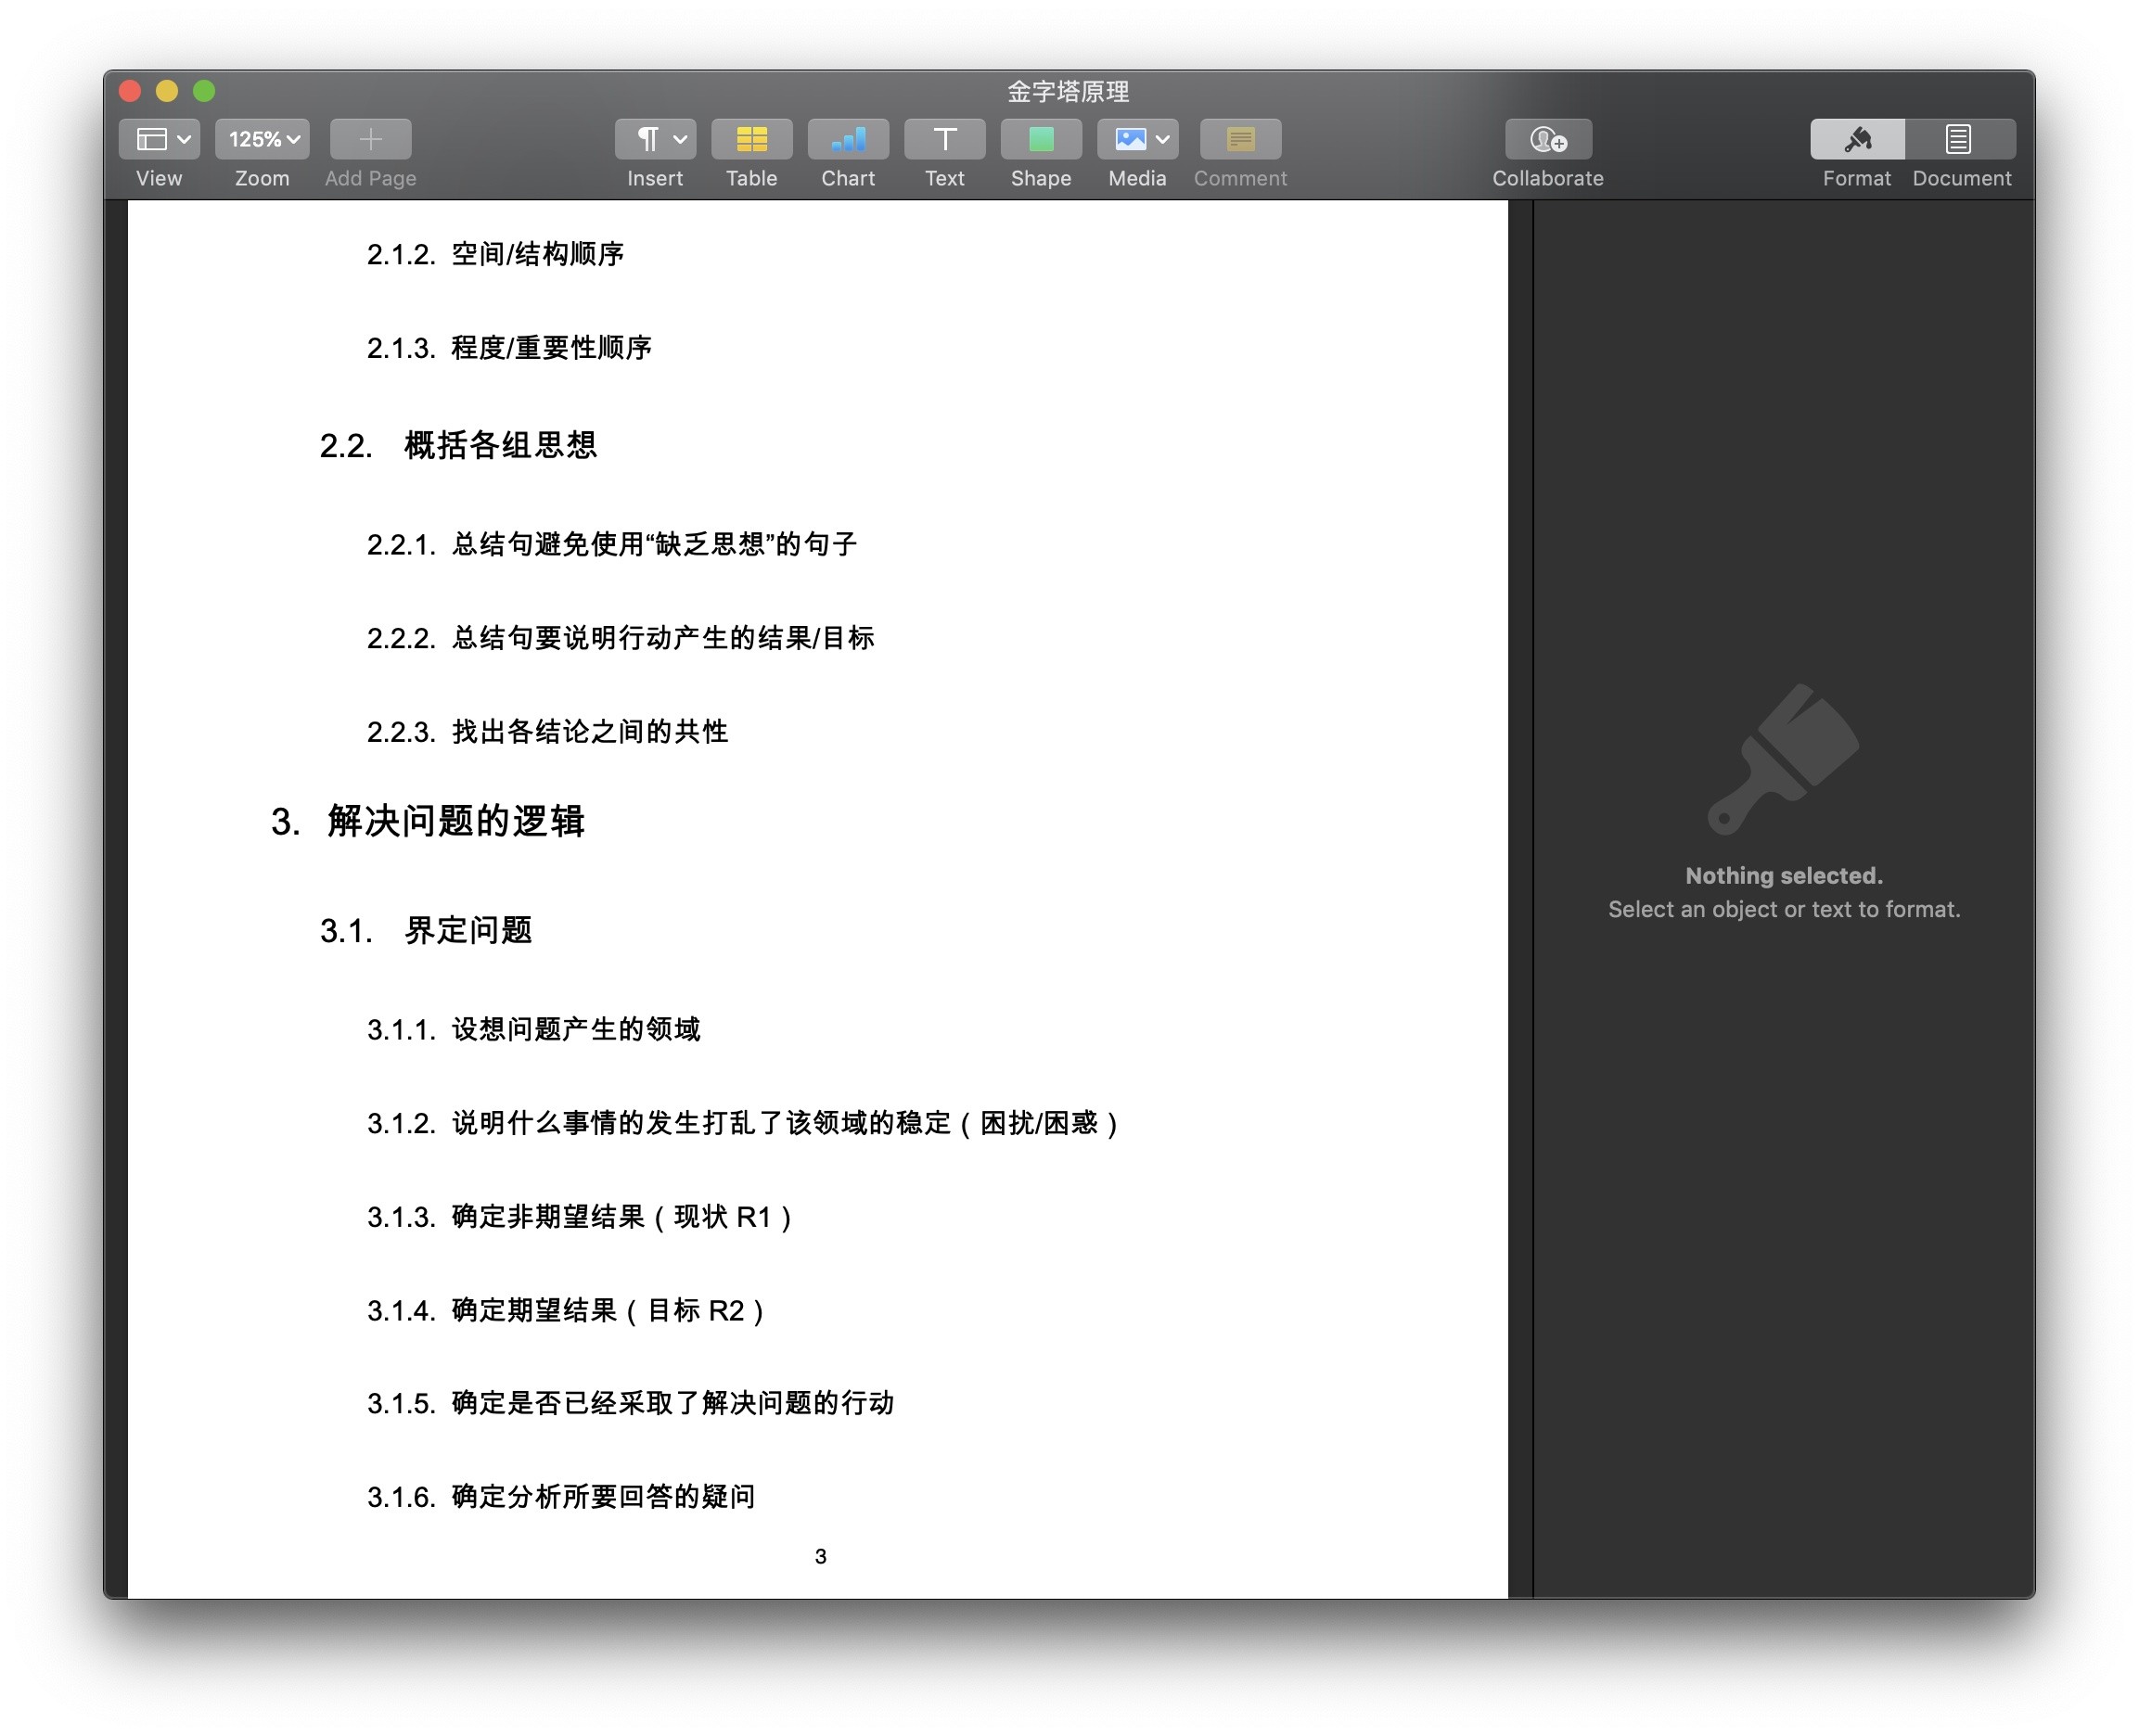Insert a Shape
The image size is (2139, 1736).
tap(1040, 139)
